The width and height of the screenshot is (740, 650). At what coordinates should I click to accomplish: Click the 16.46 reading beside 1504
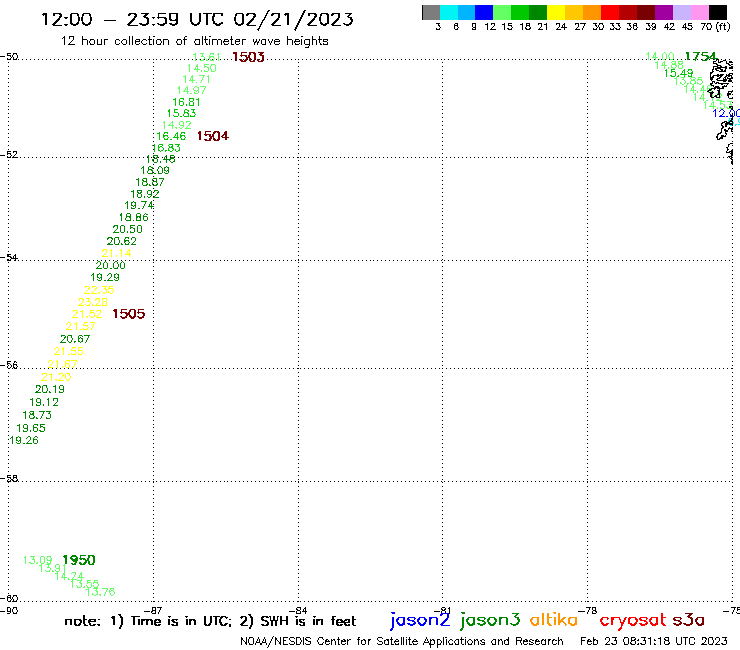(x=171, y=136)
